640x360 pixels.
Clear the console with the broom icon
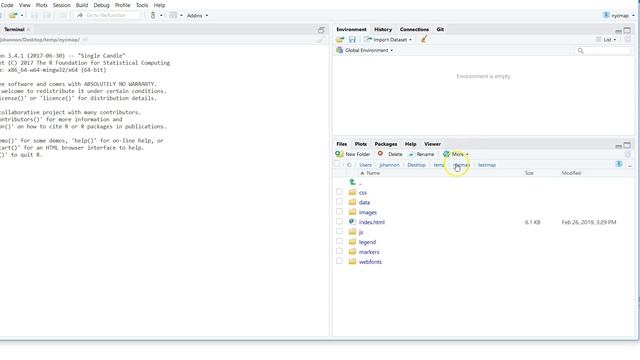pyautogui.click(x=320, y=40)
